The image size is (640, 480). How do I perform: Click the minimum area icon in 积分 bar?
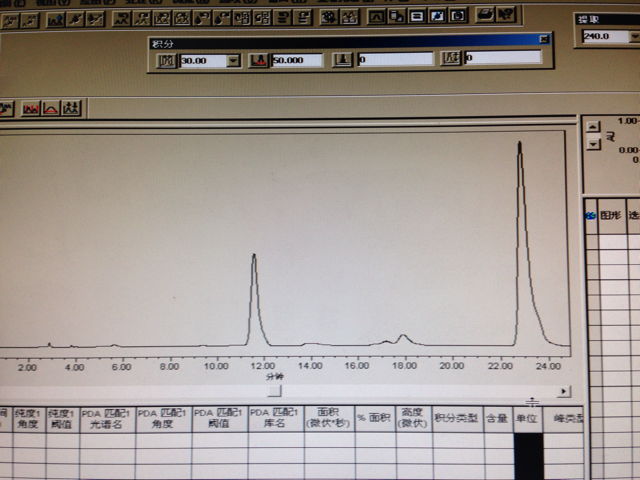[x=342, y=60]
